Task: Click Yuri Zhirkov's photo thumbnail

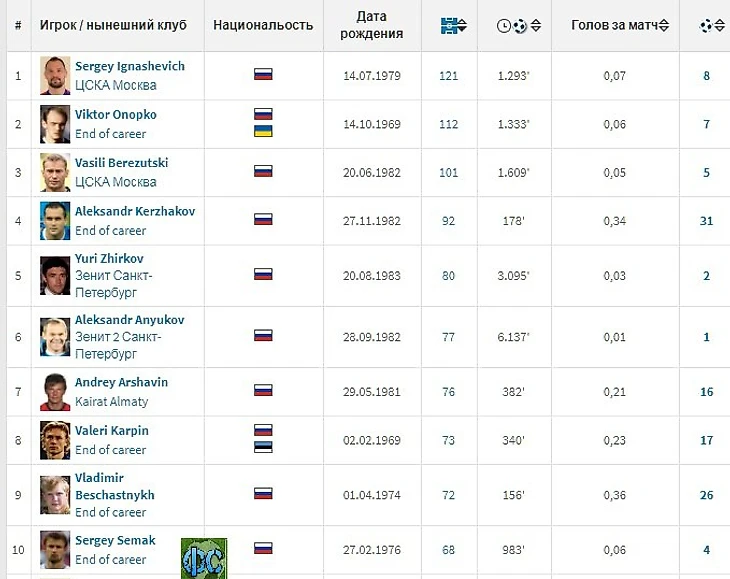Action: [55, 276]
